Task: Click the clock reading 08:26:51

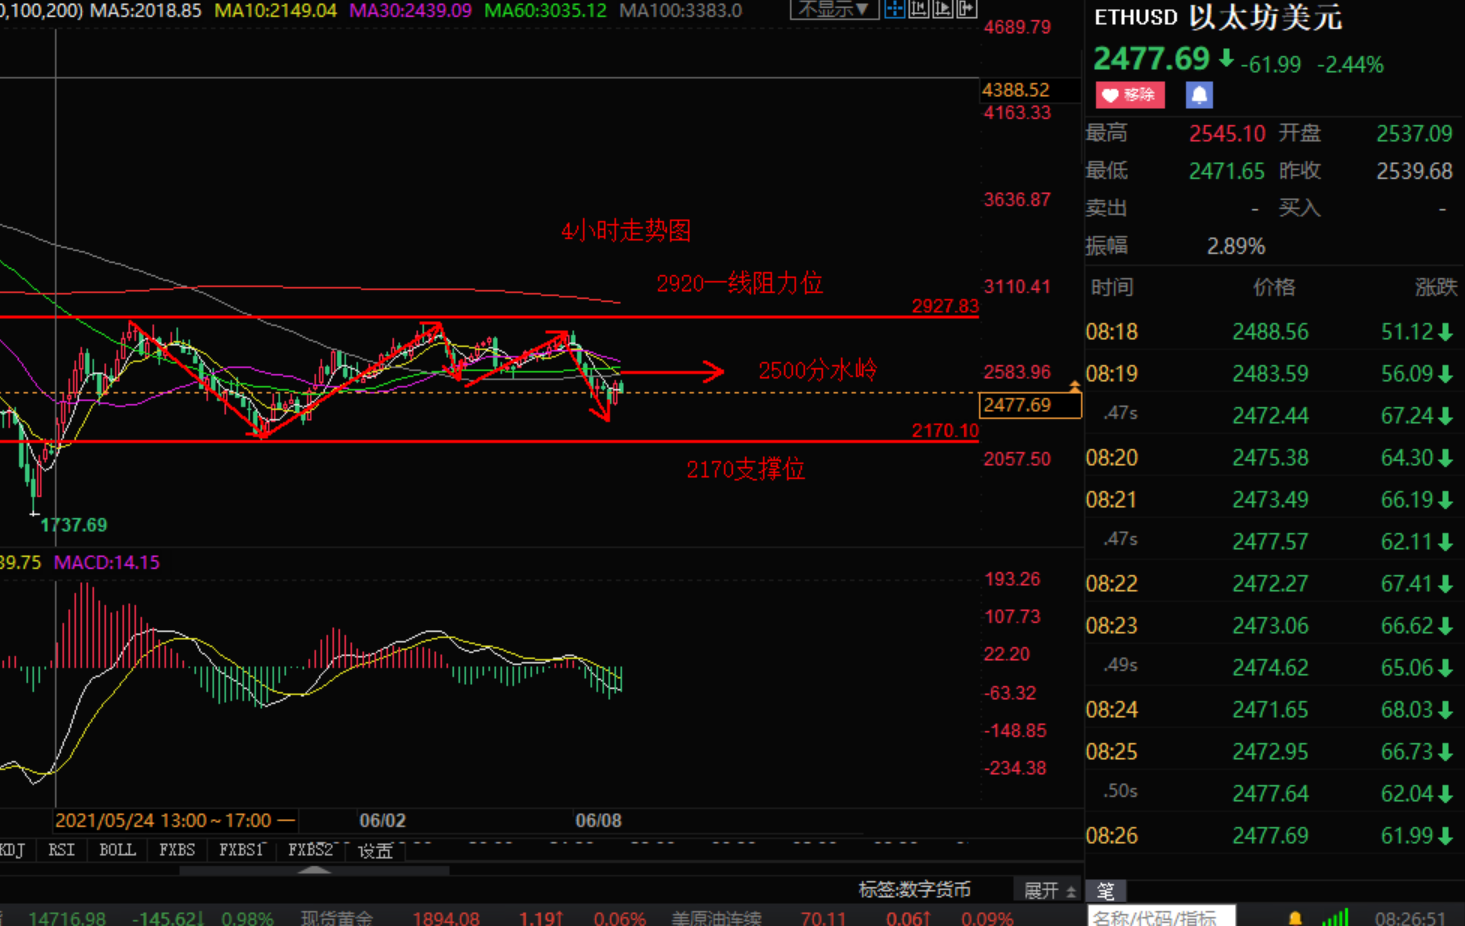Action: [x=1410, y=918]
